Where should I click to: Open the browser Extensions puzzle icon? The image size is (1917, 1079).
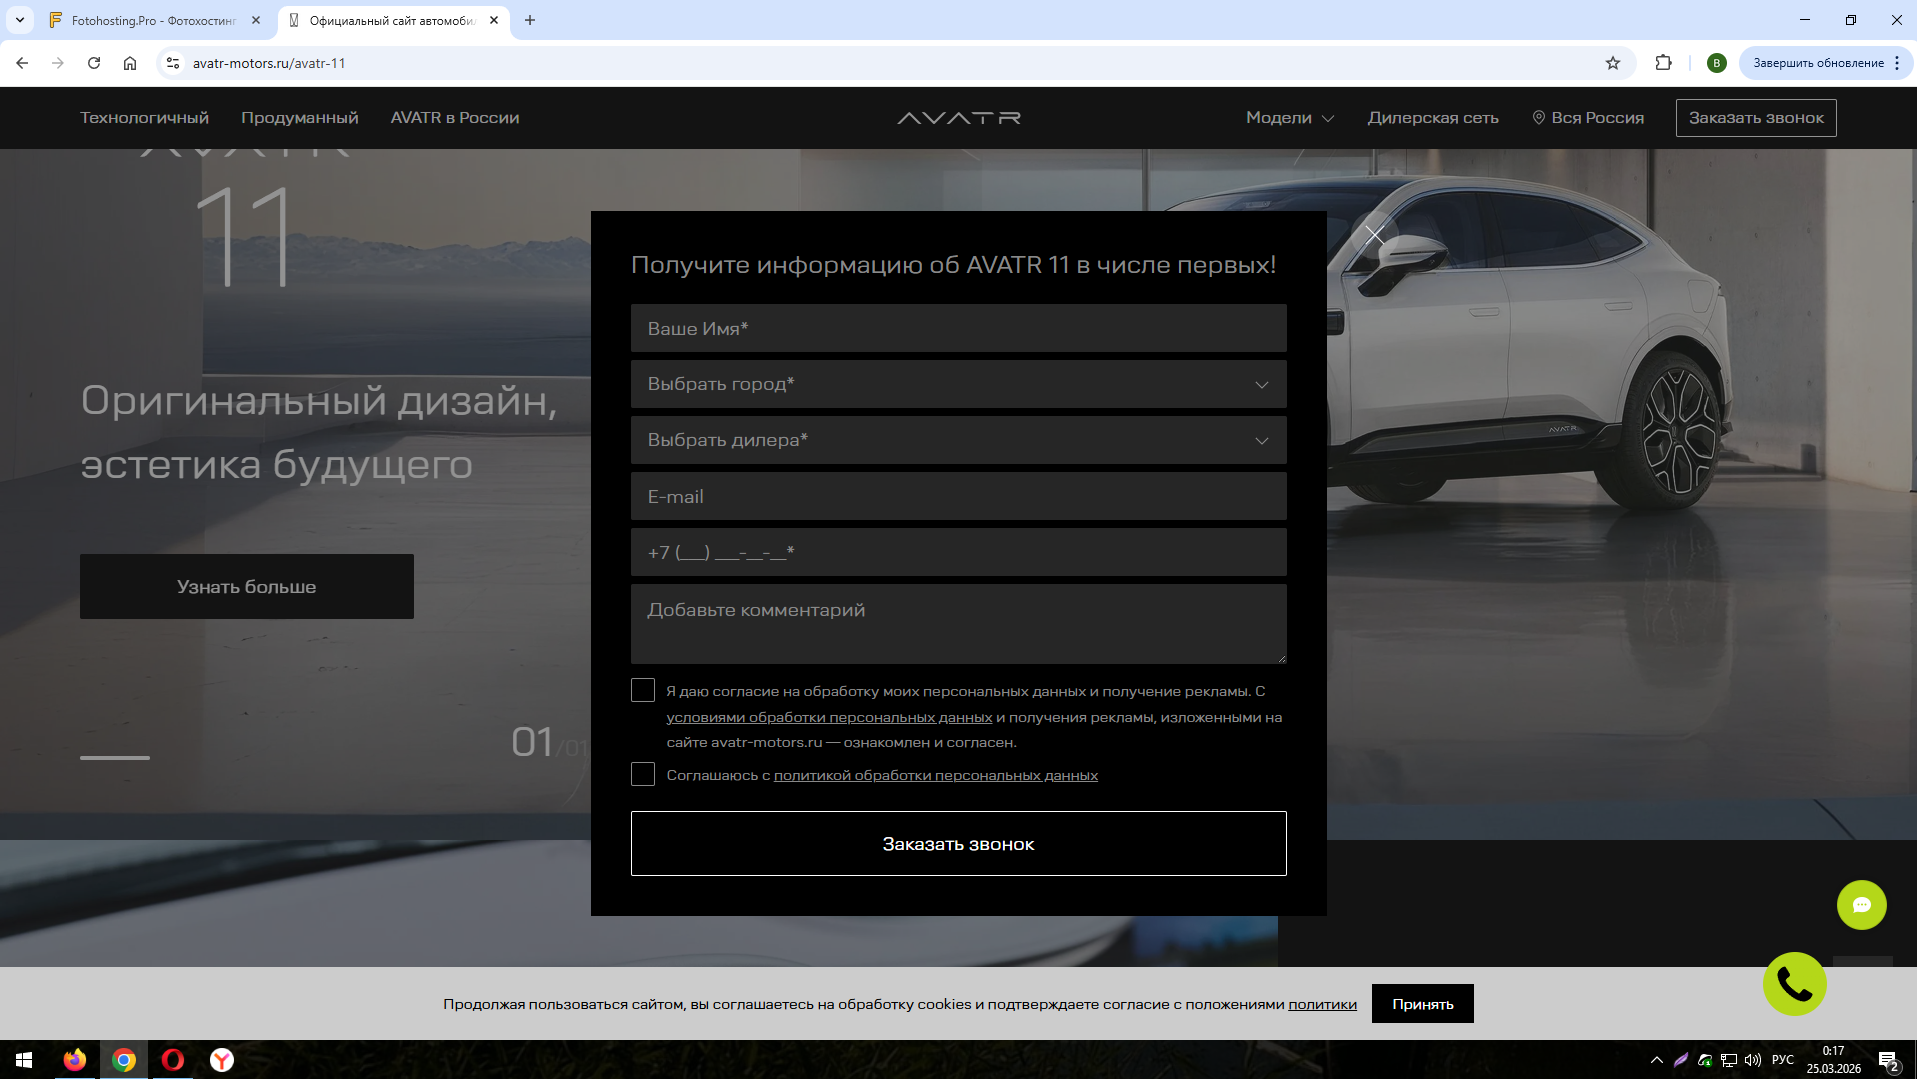point(1663,63)
